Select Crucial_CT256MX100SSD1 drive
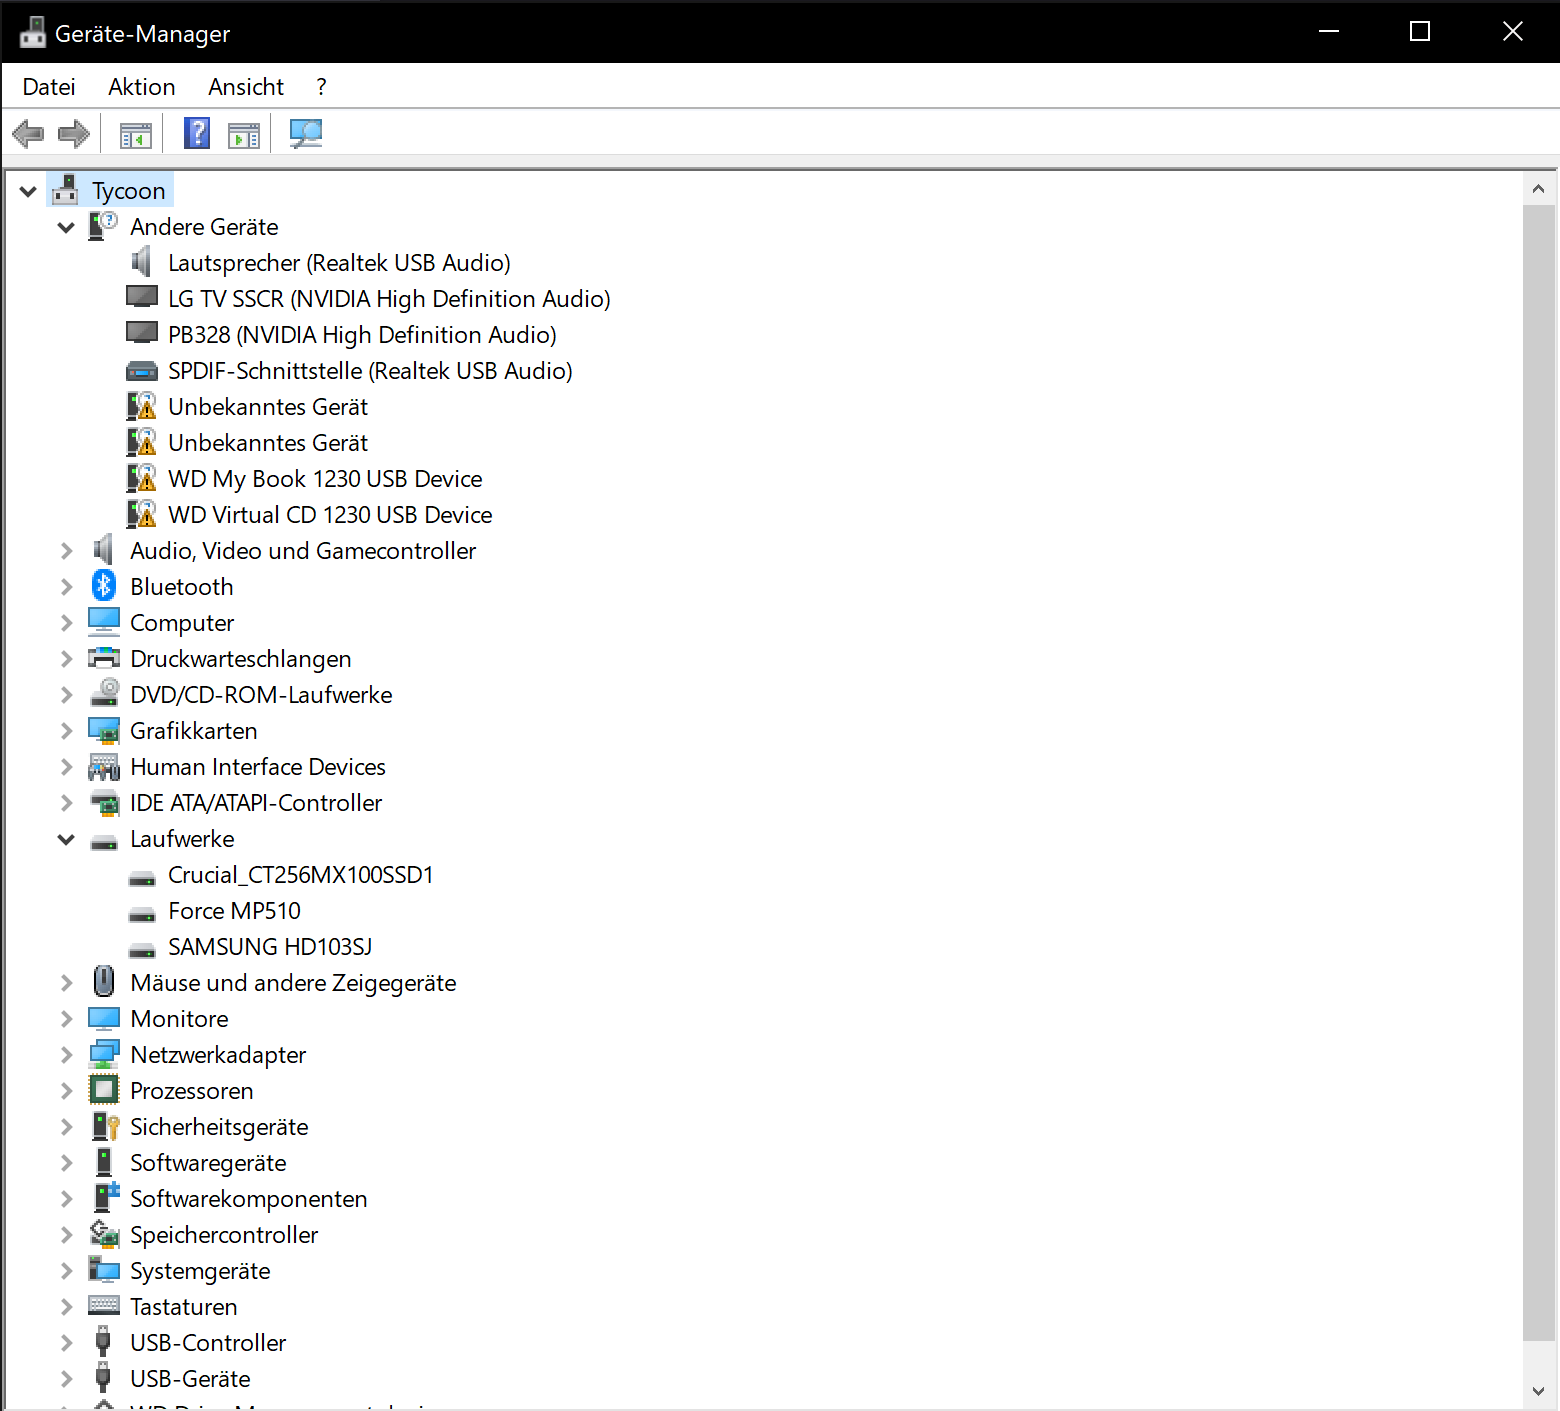 [301, 875]
